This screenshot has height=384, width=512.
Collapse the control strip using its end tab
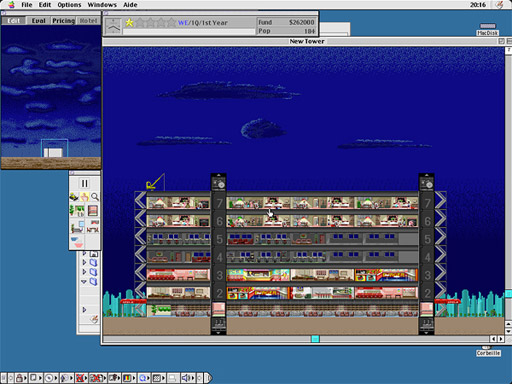tap(208, 378)
